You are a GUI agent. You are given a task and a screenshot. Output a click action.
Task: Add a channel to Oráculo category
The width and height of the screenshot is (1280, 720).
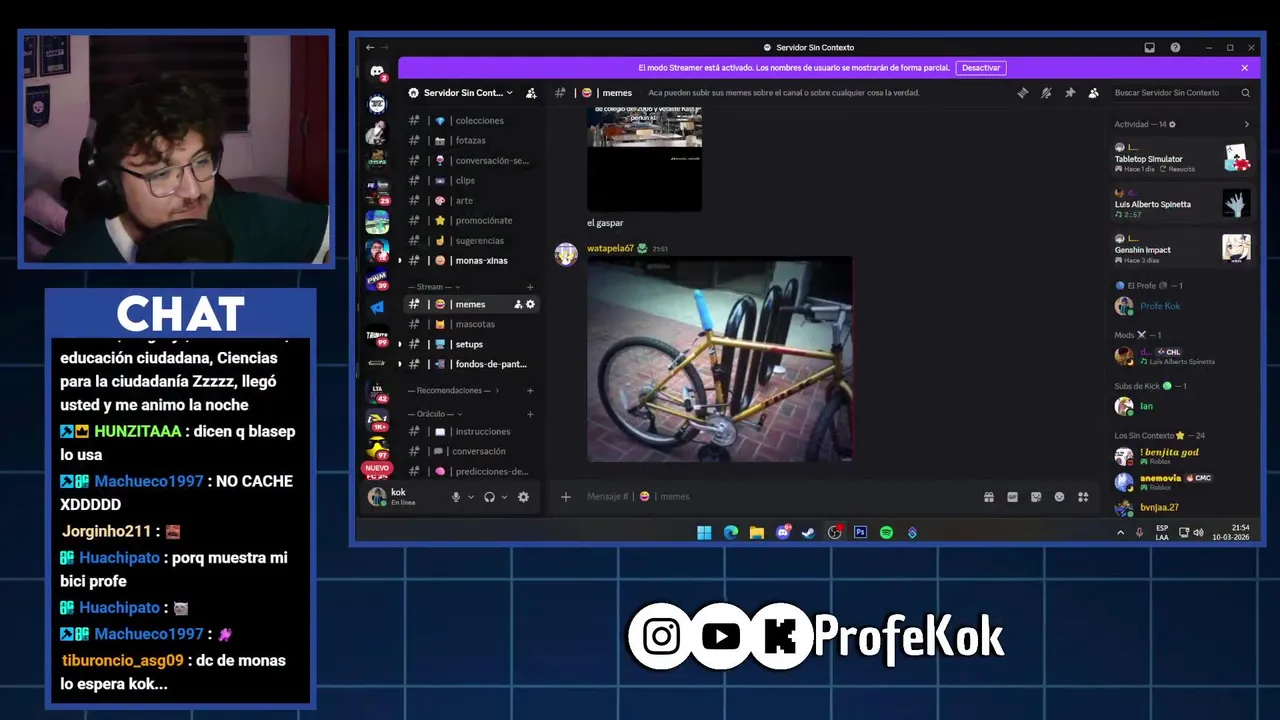530,414
